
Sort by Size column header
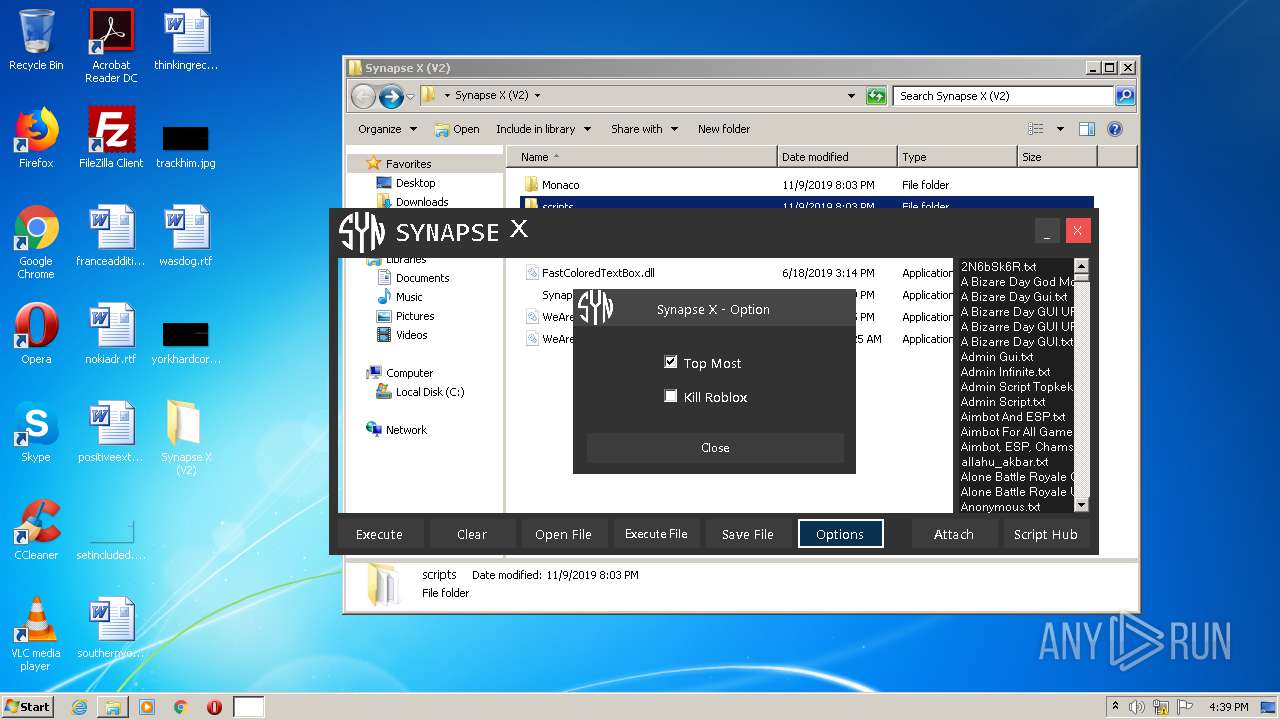(x=1057, y=157)
